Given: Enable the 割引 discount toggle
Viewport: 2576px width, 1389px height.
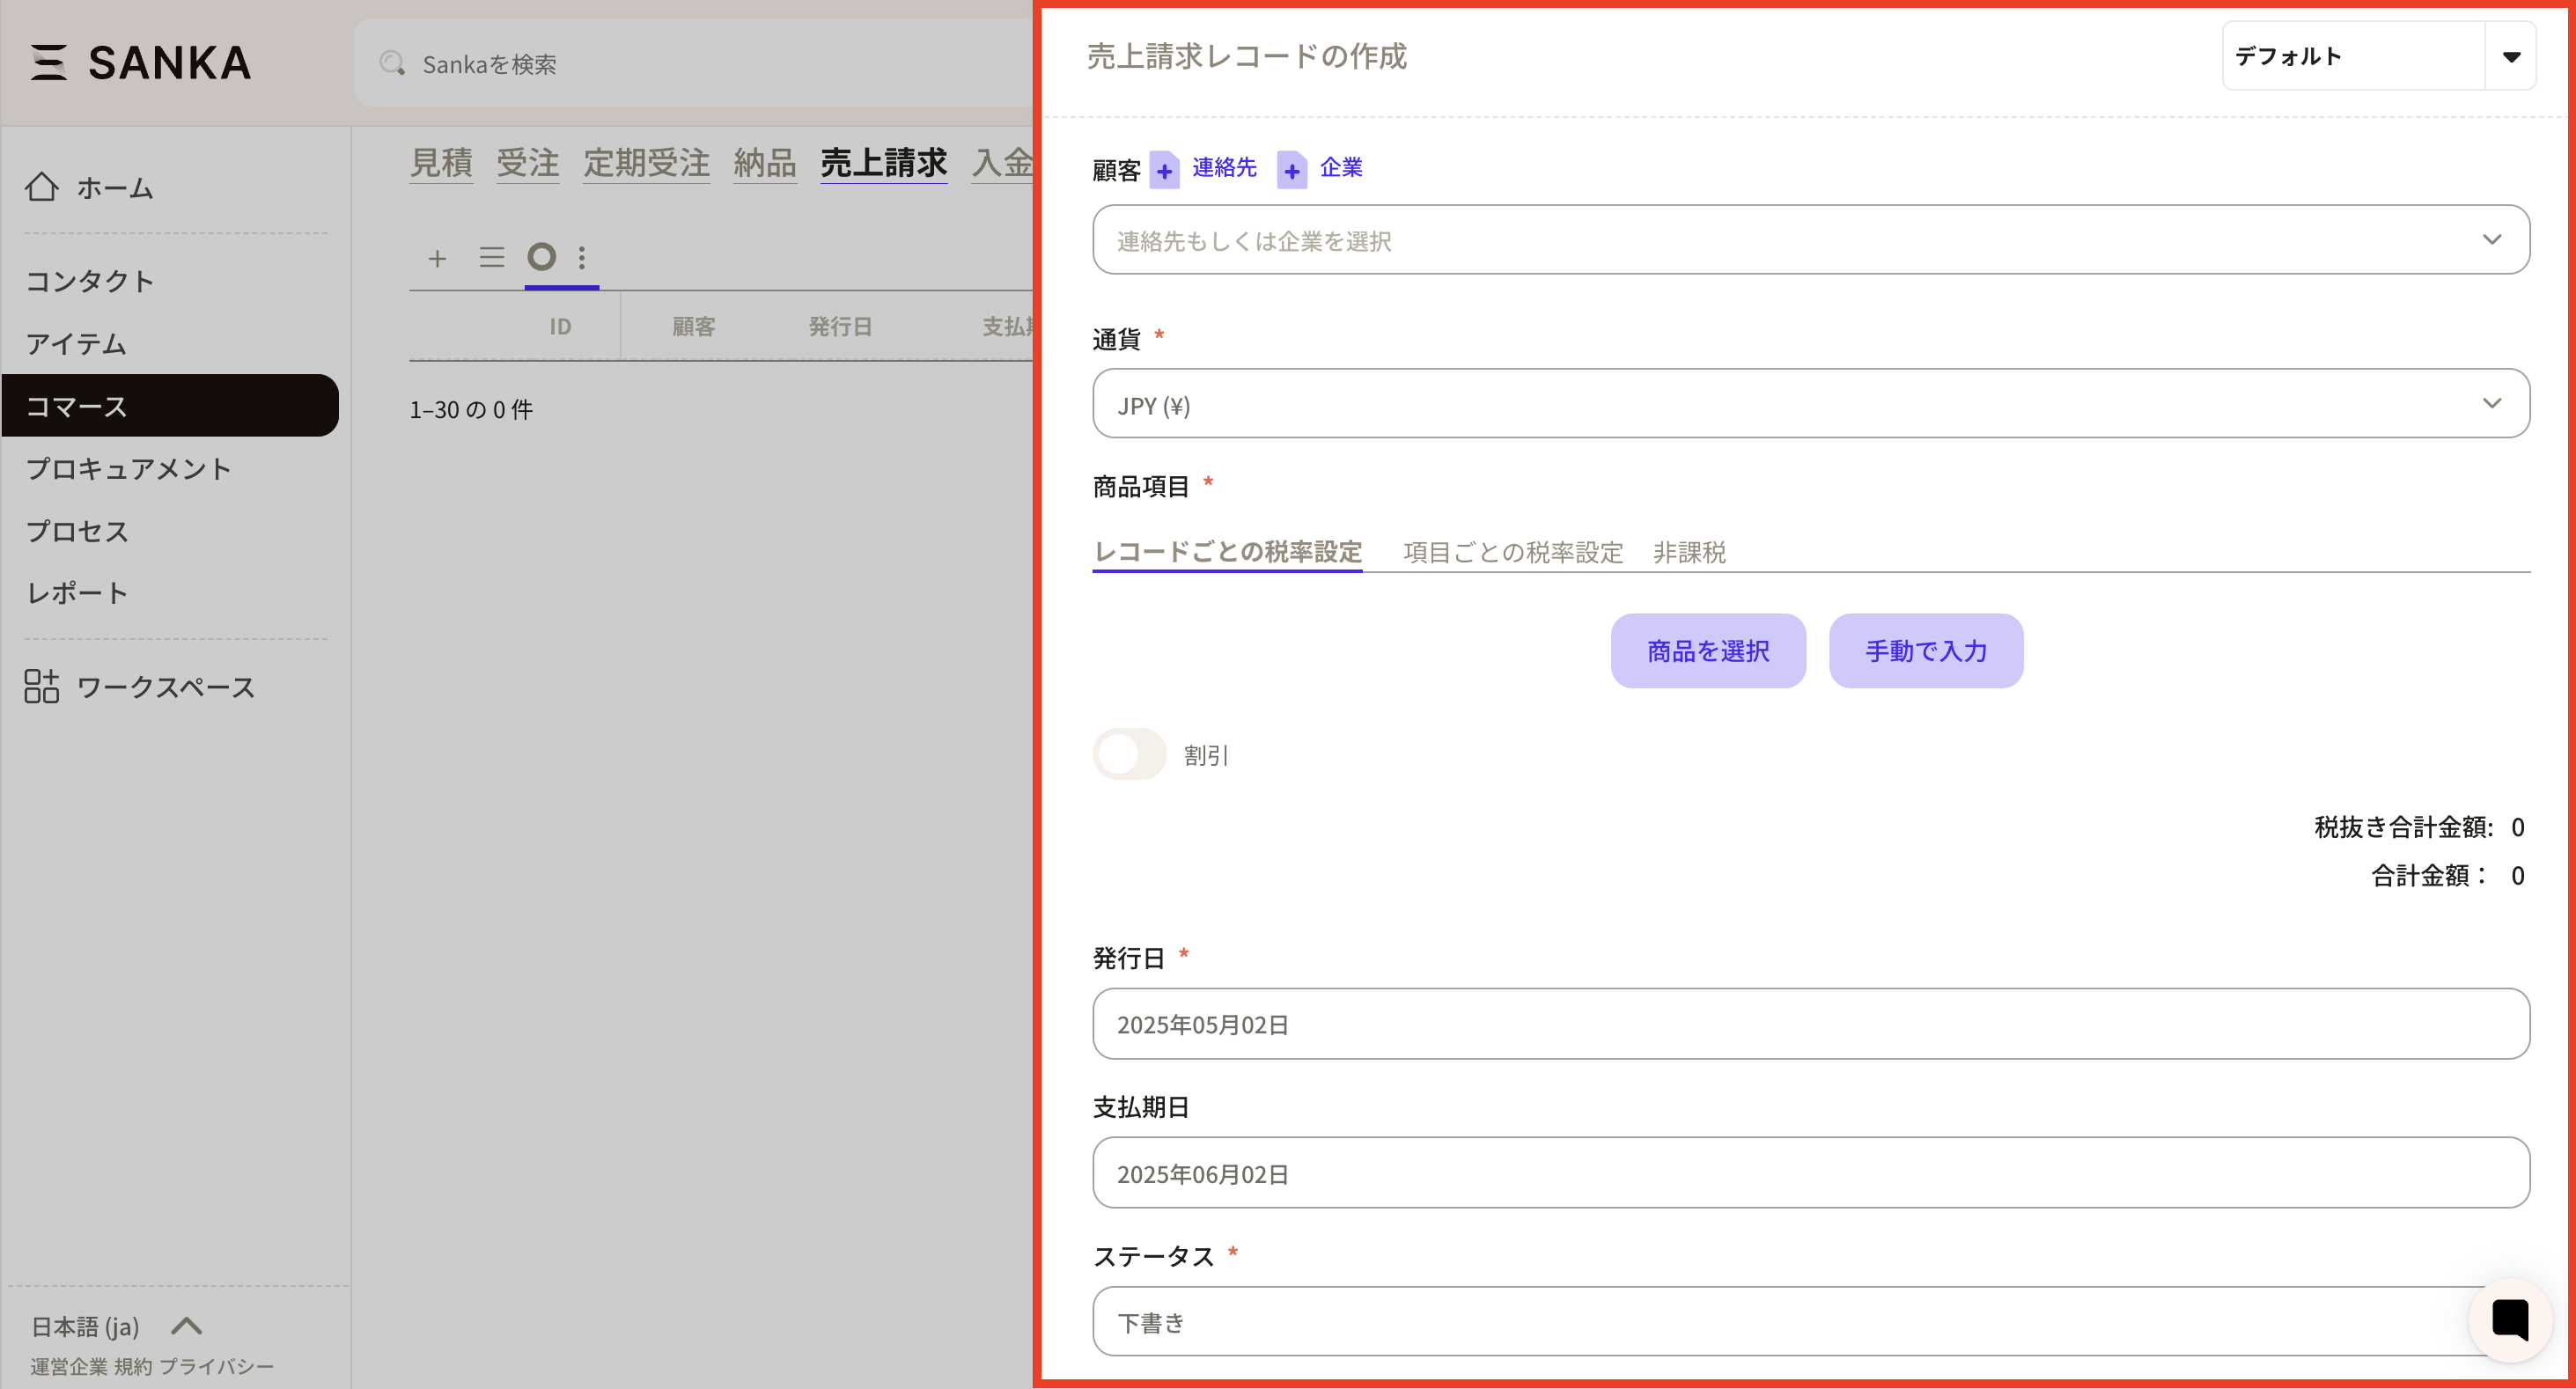Looking at the screenshot, I should (1129, 754).
